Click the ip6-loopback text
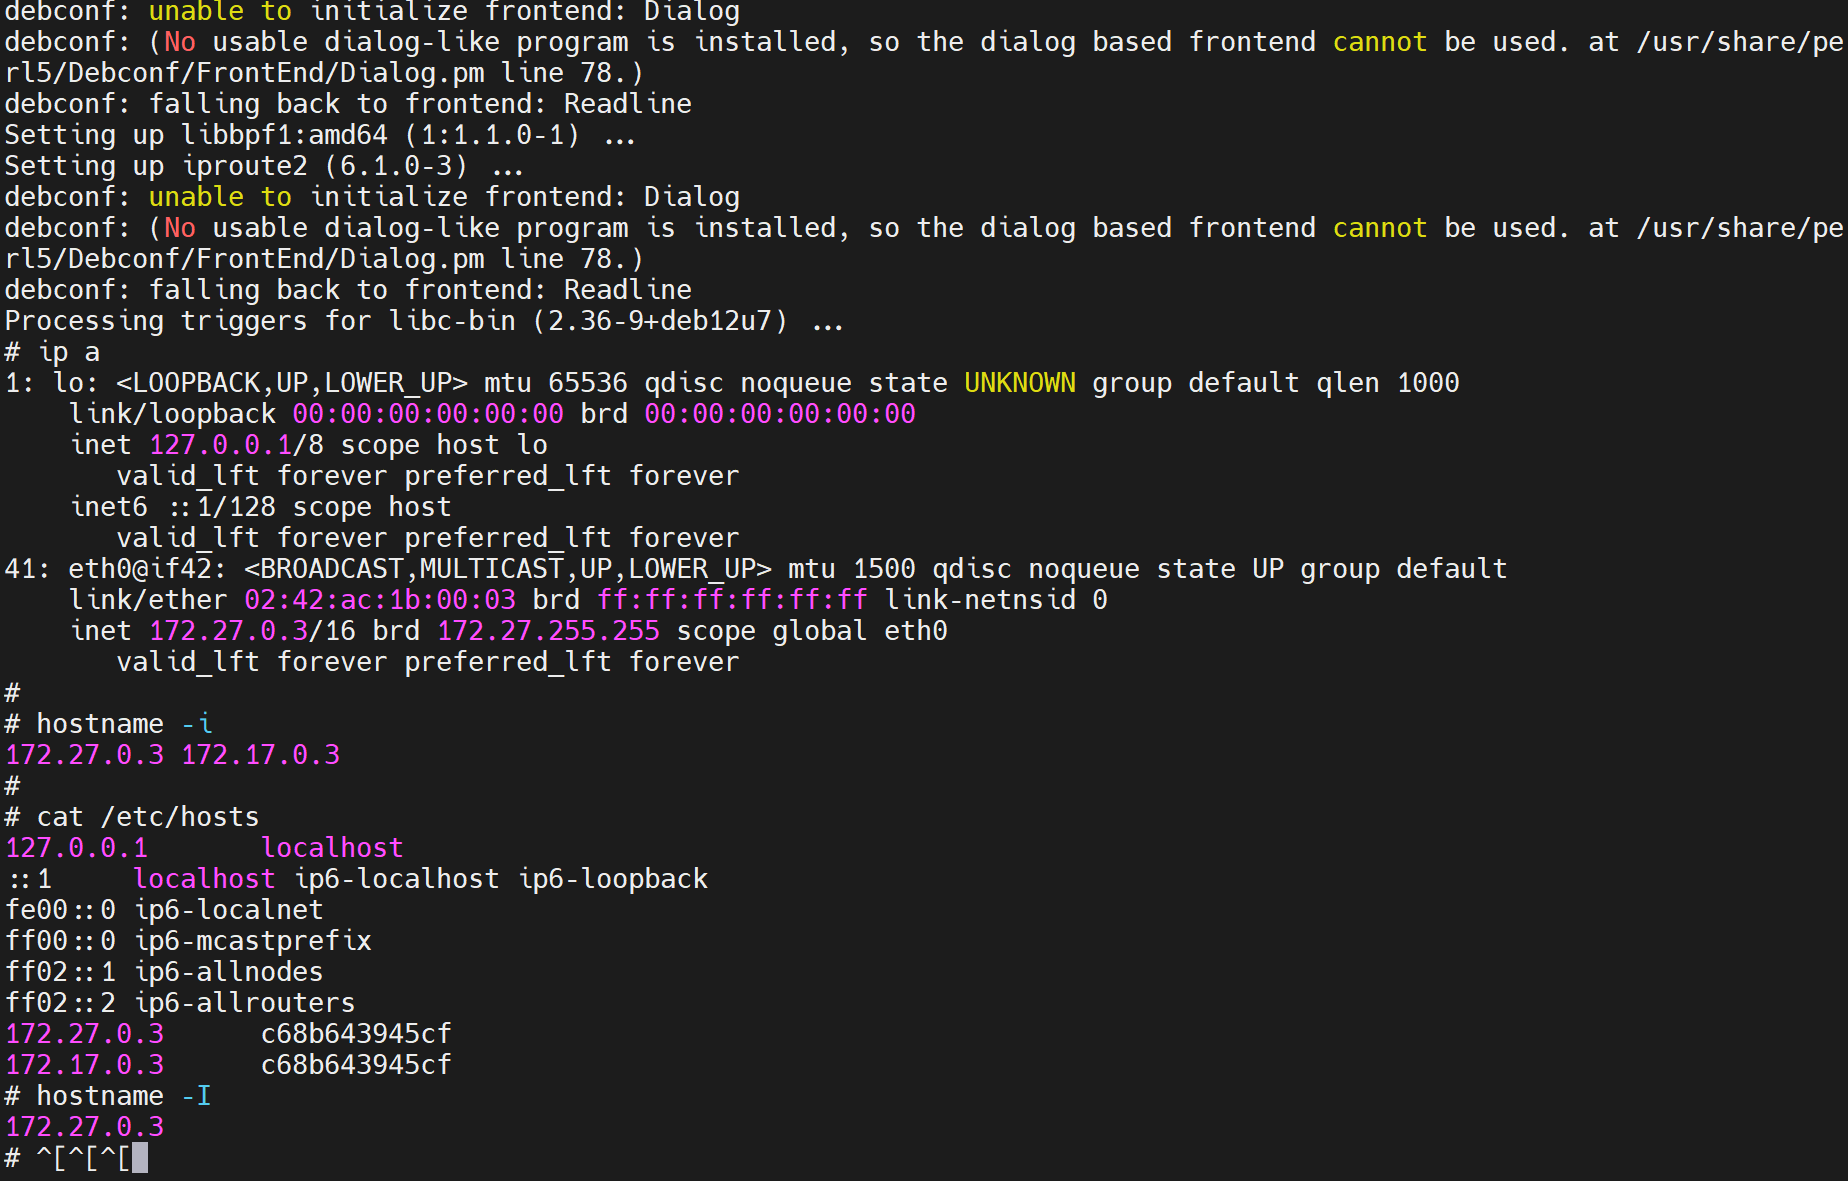The image size is (1848, 1181). point(613,879)
